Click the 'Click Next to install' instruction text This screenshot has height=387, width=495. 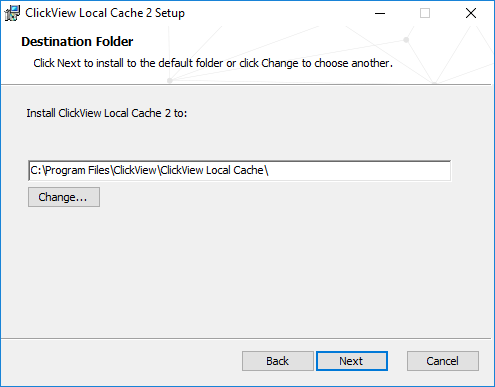click(213, 63)
